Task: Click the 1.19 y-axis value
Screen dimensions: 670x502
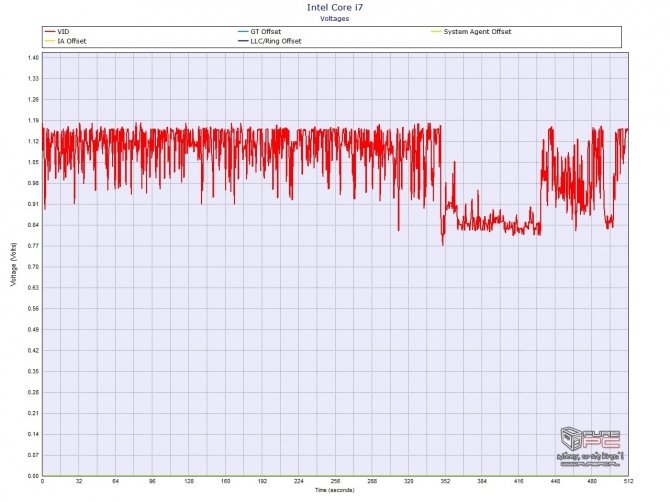Action: click(34, 120)
